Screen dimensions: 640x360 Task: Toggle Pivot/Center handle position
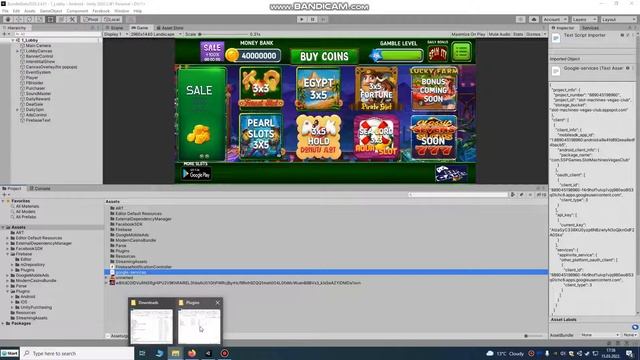tap(91, 19)
